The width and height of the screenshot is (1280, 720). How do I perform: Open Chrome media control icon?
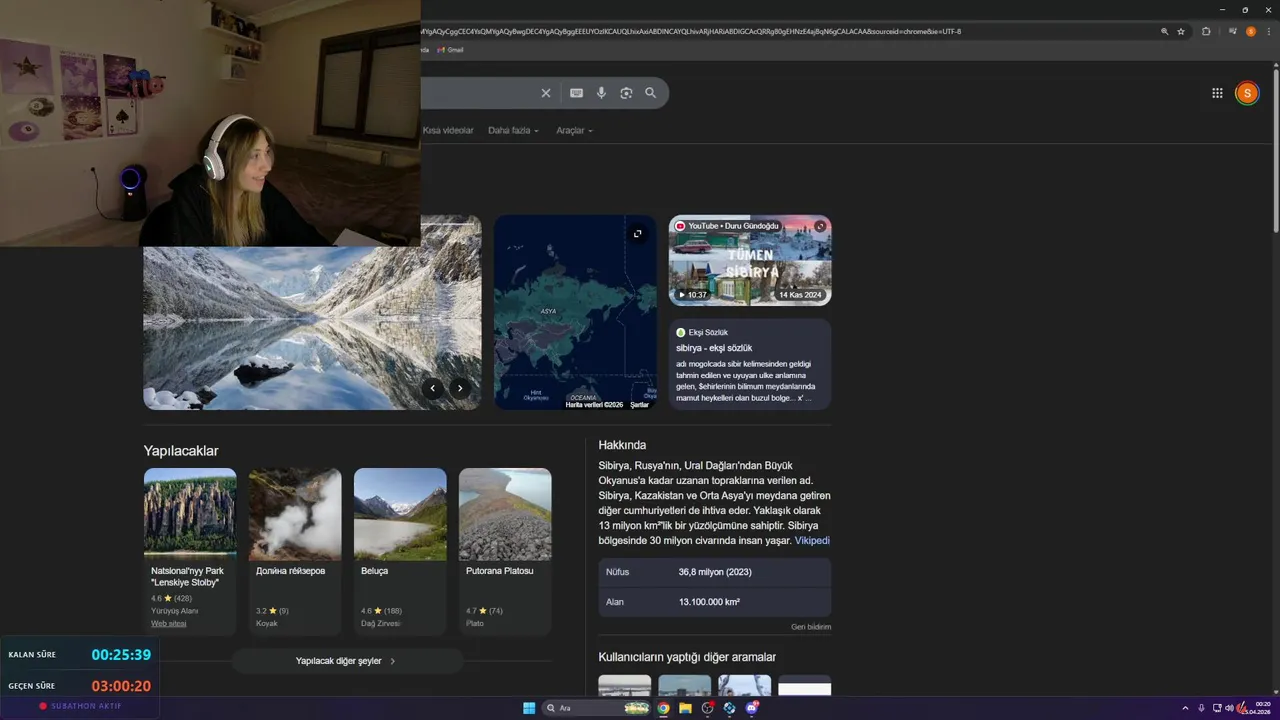pyautogui.click(x=1232, y=31)
